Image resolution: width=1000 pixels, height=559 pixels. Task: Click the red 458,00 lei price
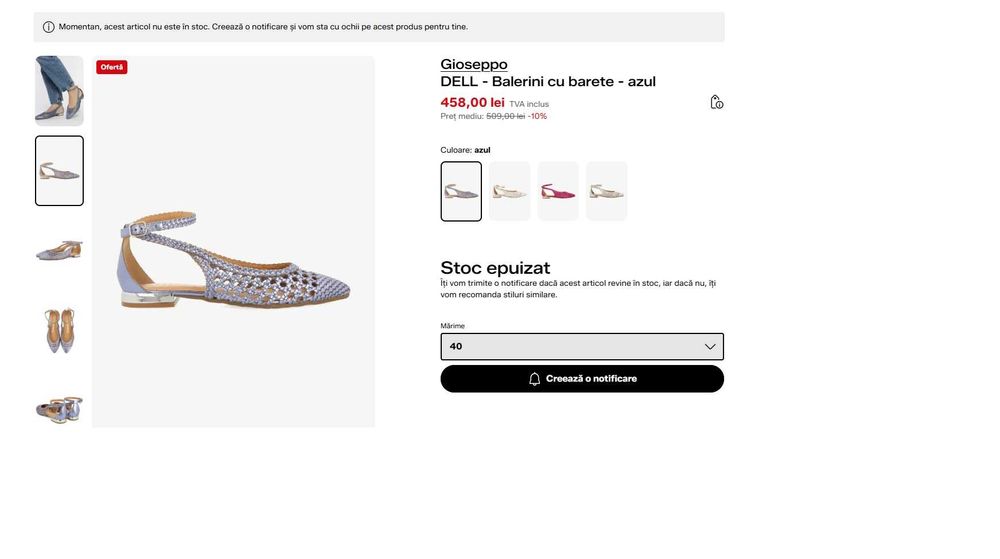pyautogui.click(x=473, y=103)
